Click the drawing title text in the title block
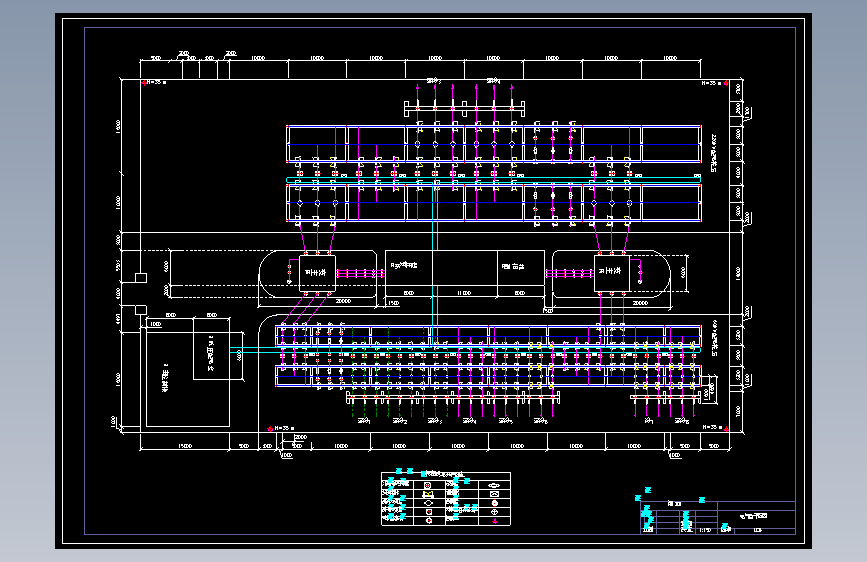867x562 pixels. (x=753, y=516)
